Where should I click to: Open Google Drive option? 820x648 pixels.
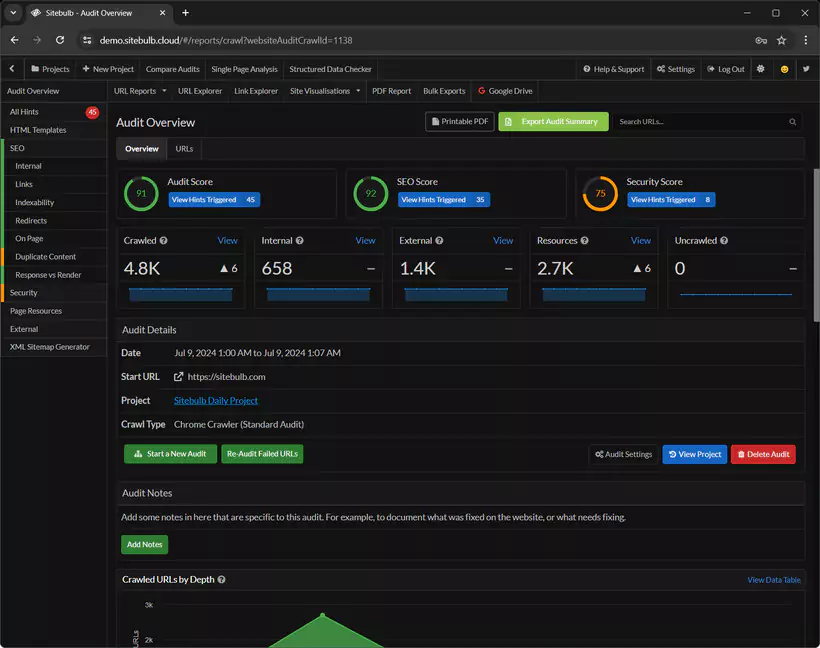point(505,91)
